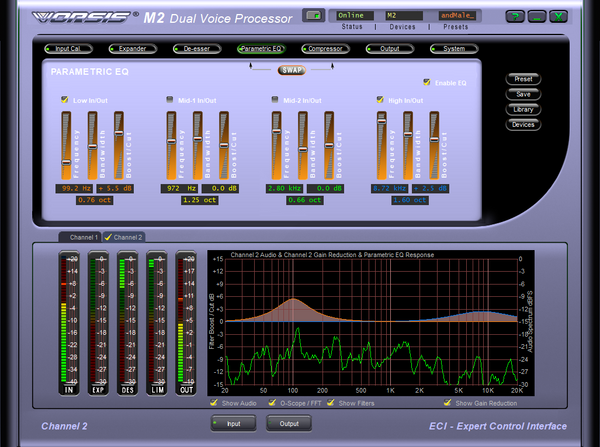Click the Low band Frequency slider handle

[x=66, y=162]
